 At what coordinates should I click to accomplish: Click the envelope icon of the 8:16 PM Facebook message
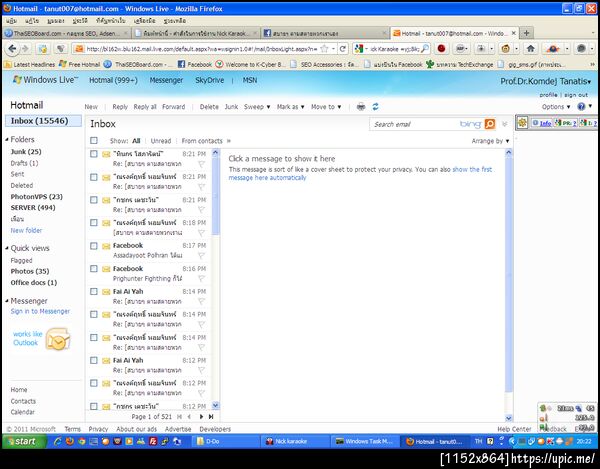(x=106, y=269)
